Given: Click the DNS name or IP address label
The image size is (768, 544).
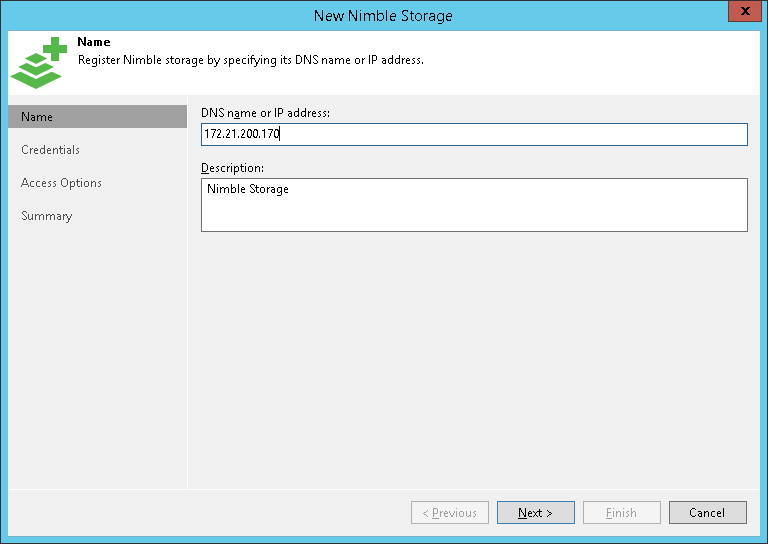Looking at the screenshot, I should pyautogui.click(x=265, y=113).
